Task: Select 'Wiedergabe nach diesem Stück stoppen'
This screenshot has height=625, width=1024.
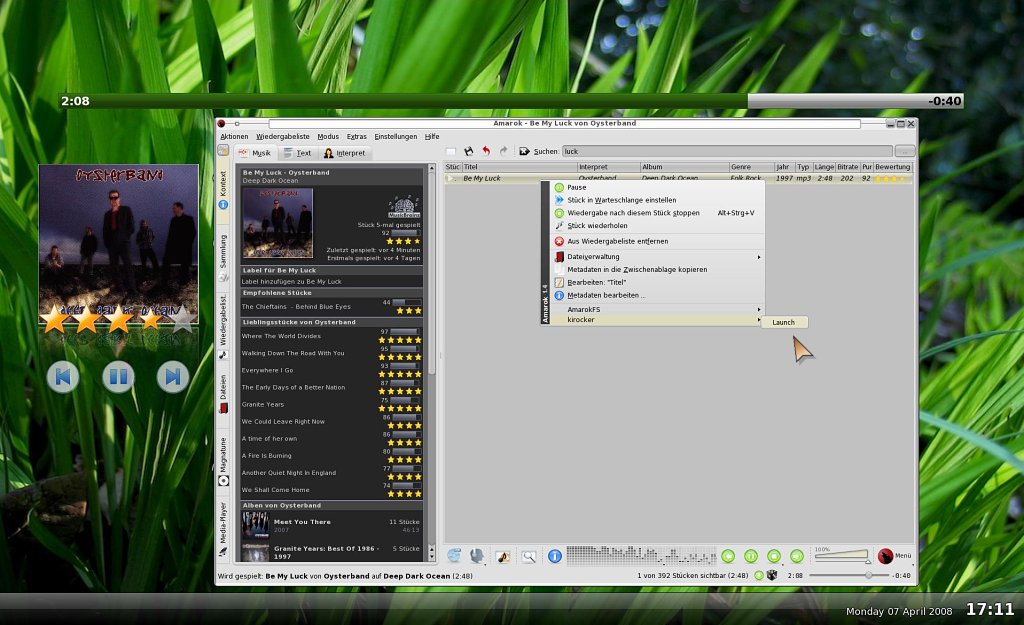Action: click(x=658, y=213)
